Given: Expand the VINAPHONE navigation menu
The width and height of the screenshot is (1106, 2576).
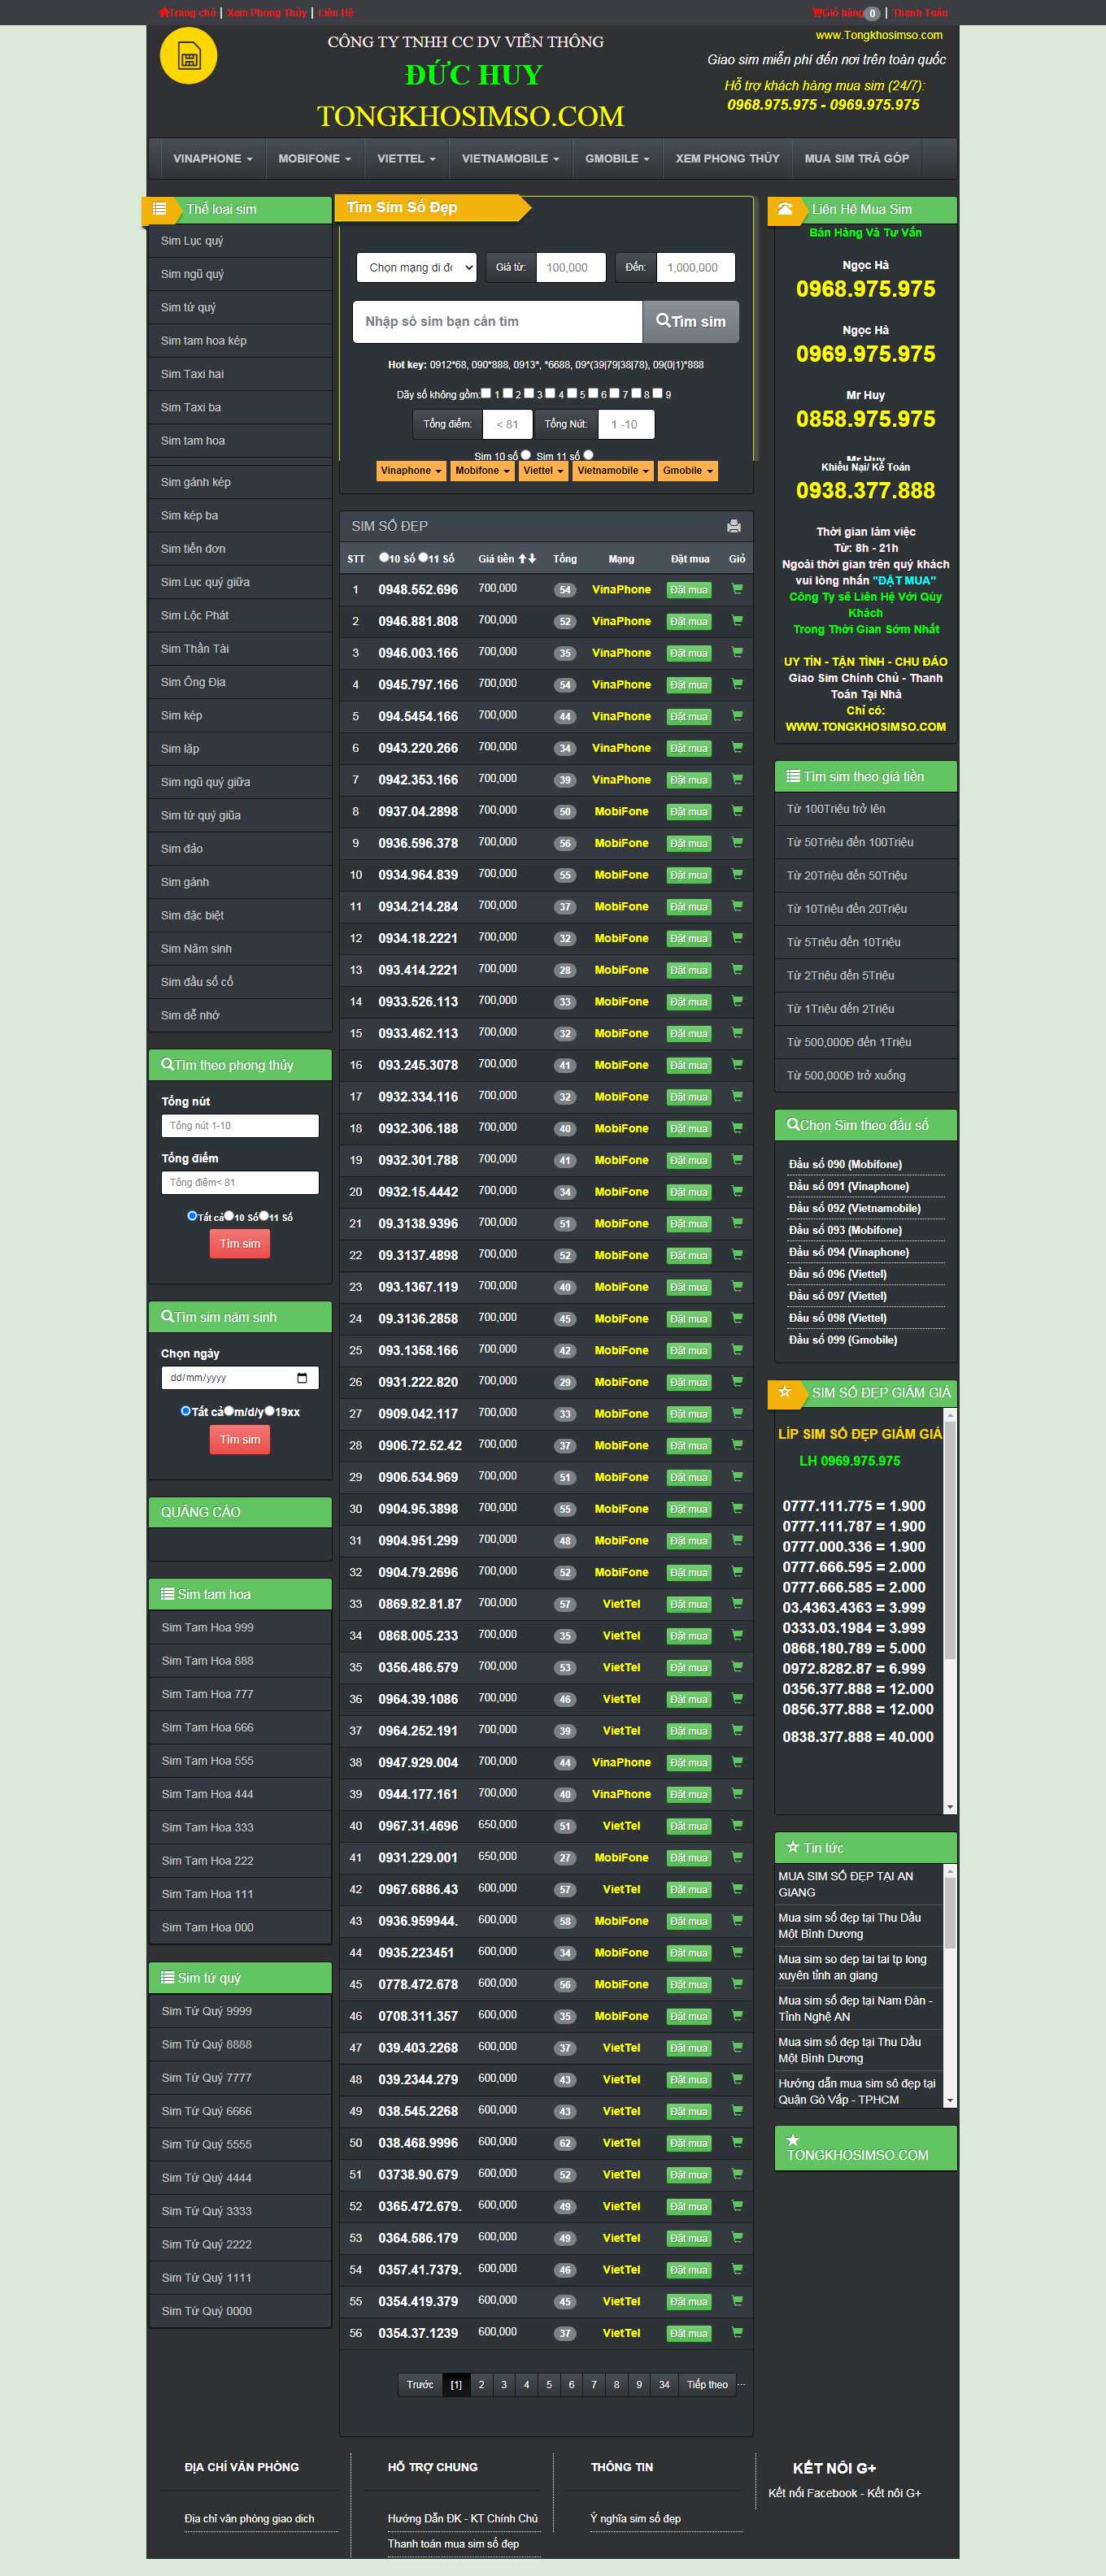Looking at the screenshot, I should (212, 159).
